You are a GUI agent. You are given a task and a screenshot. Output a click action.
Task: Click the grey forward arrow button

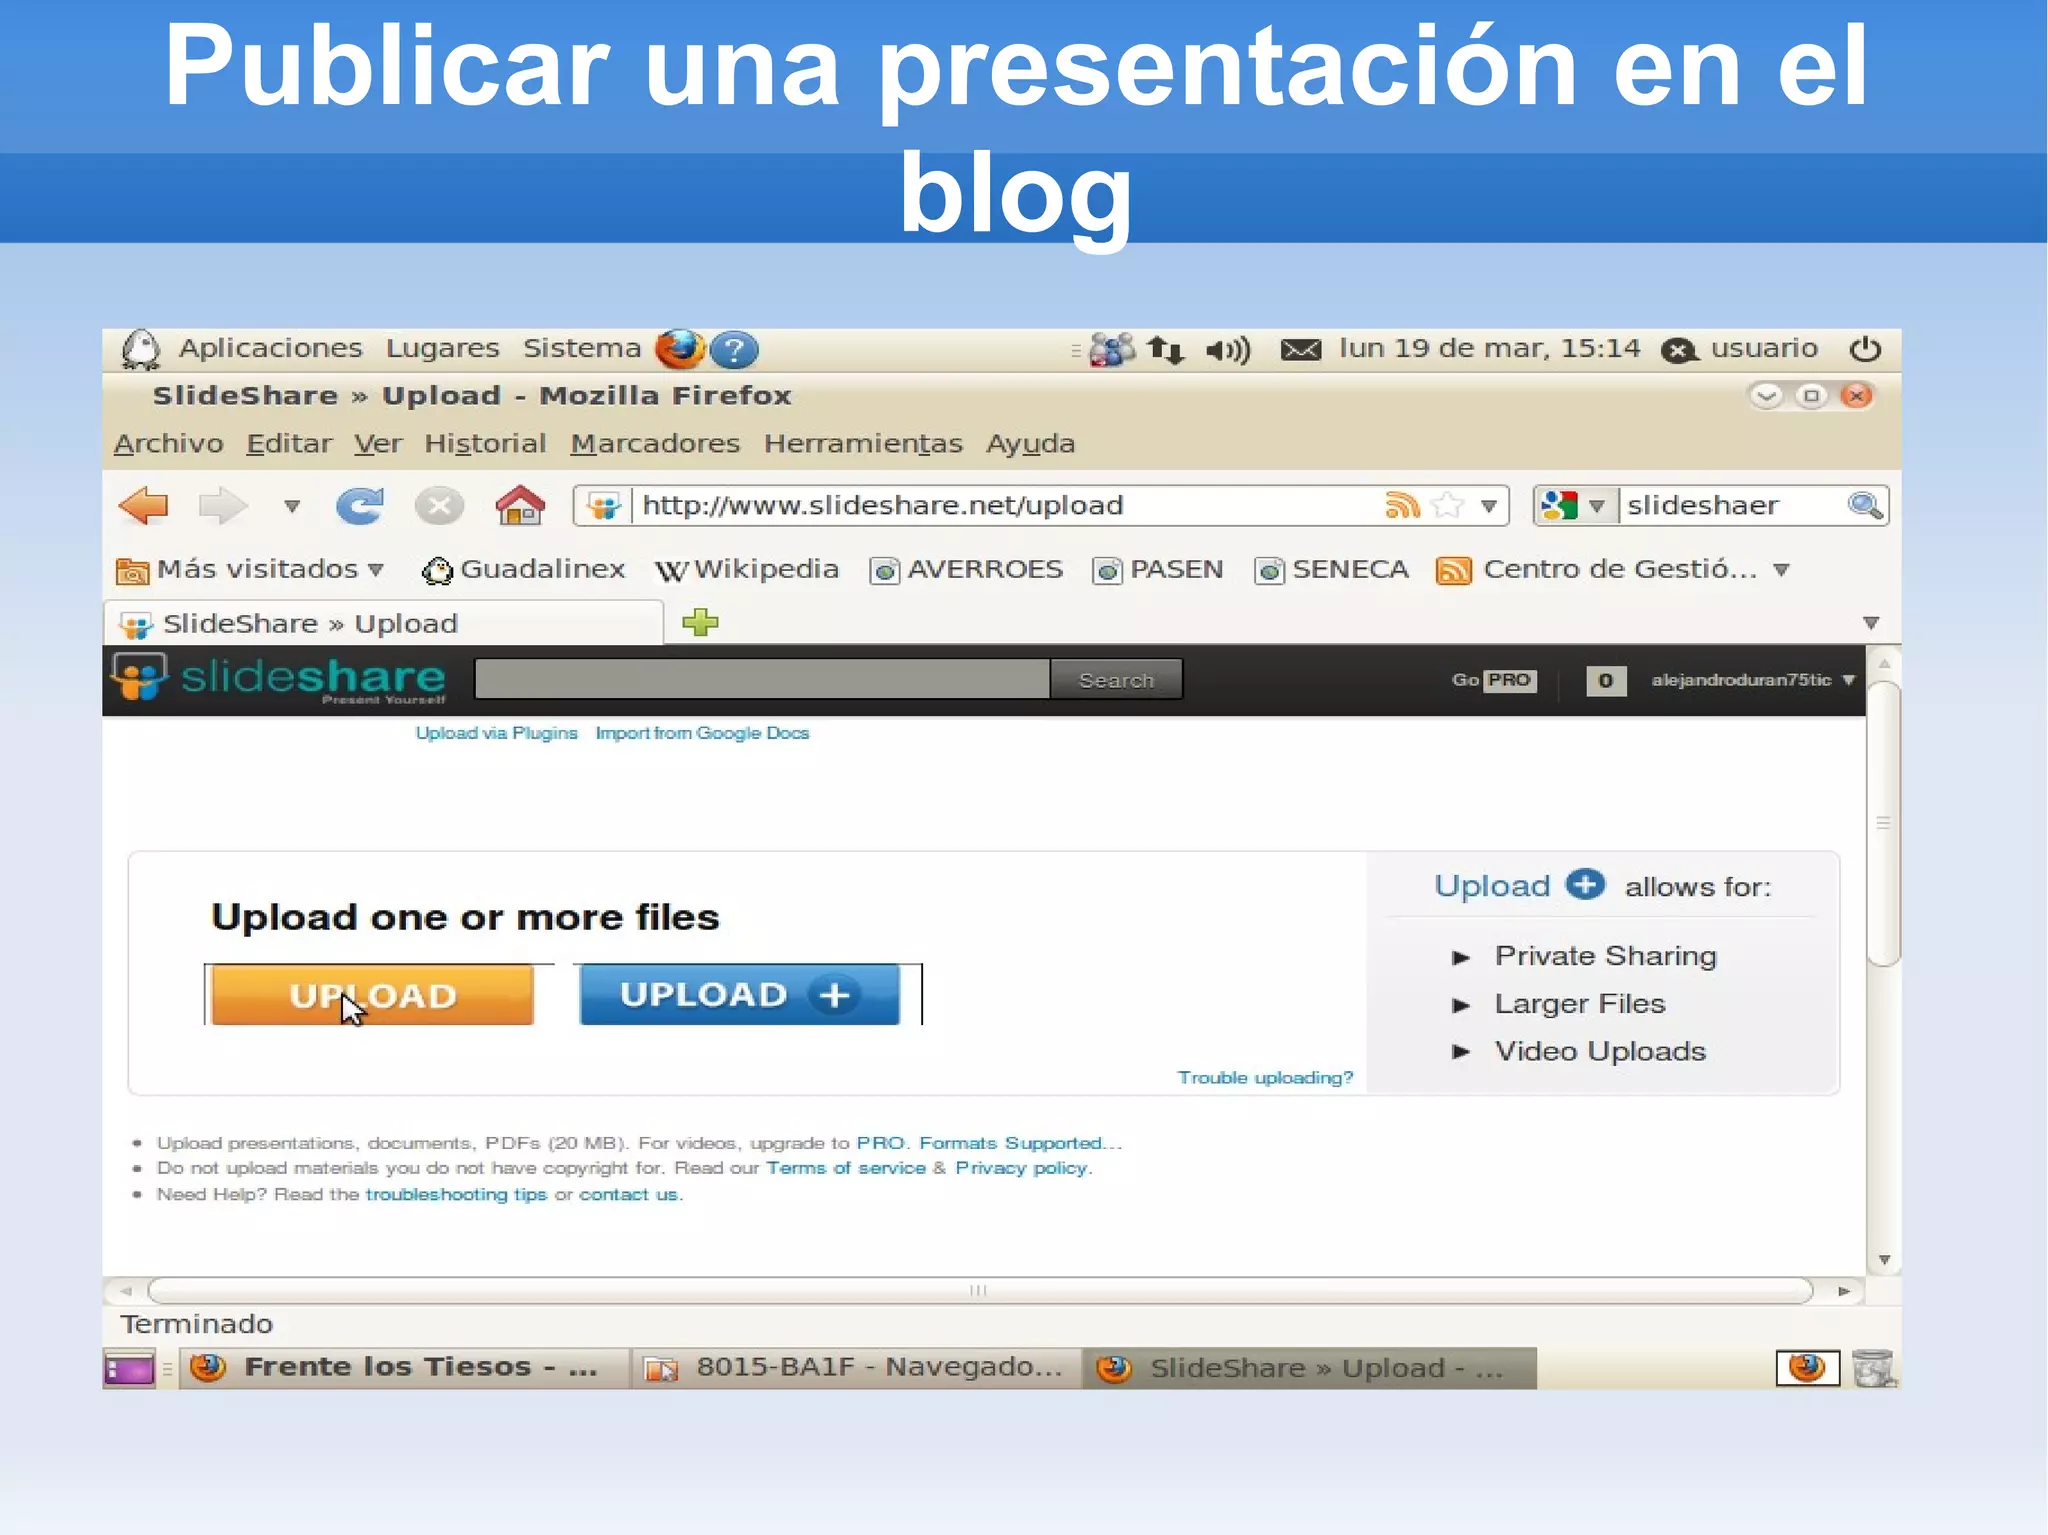[222, 506]
